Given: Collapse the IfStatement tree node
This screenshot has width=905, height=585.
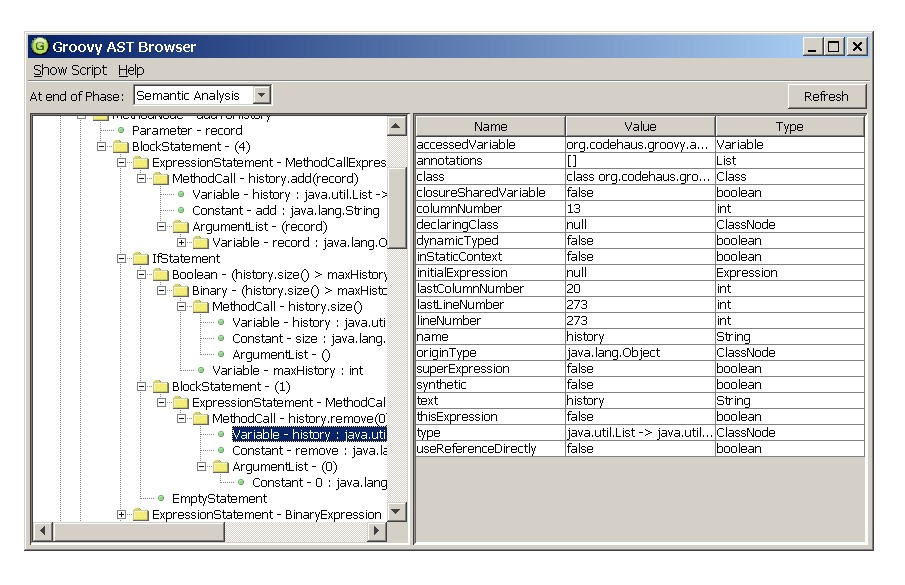Looking at the screenshot, I should [122, 258].
